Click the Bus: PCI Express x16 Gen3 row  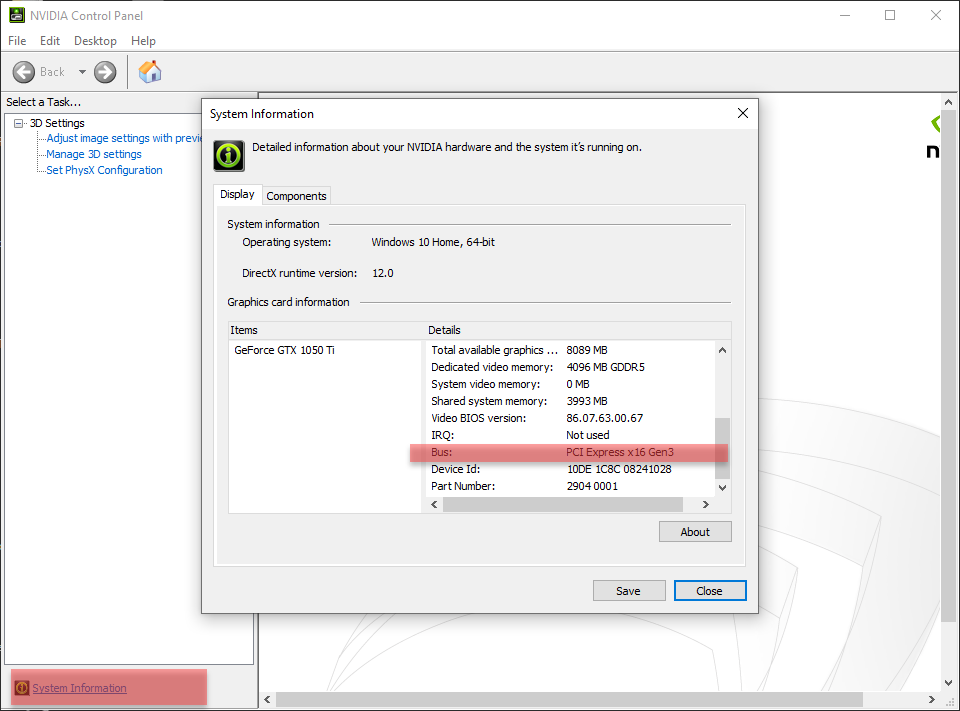(569, 453)
